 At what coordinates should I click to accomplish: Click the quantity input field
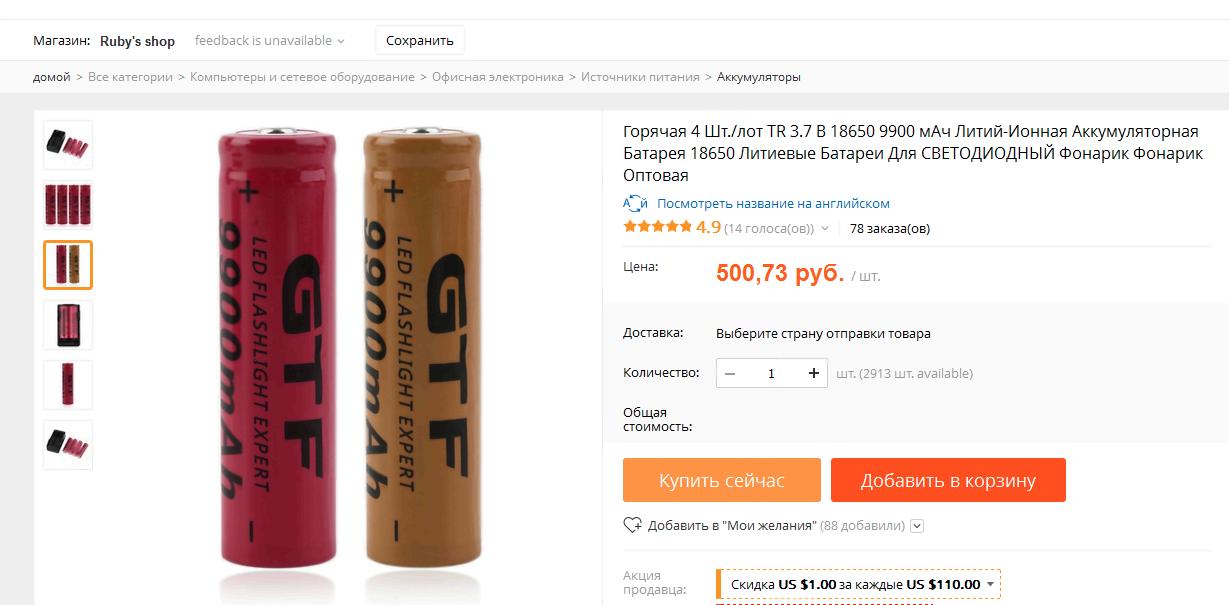pyautogui.click(x=771, y=373)
